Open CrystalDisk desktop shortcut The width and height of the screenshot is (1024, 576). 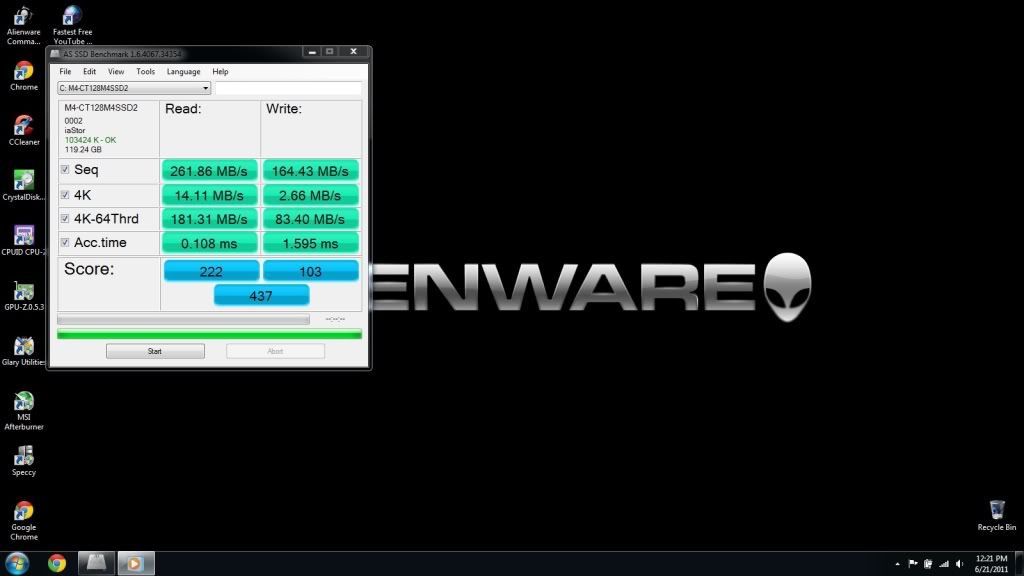tap(24, 185)
